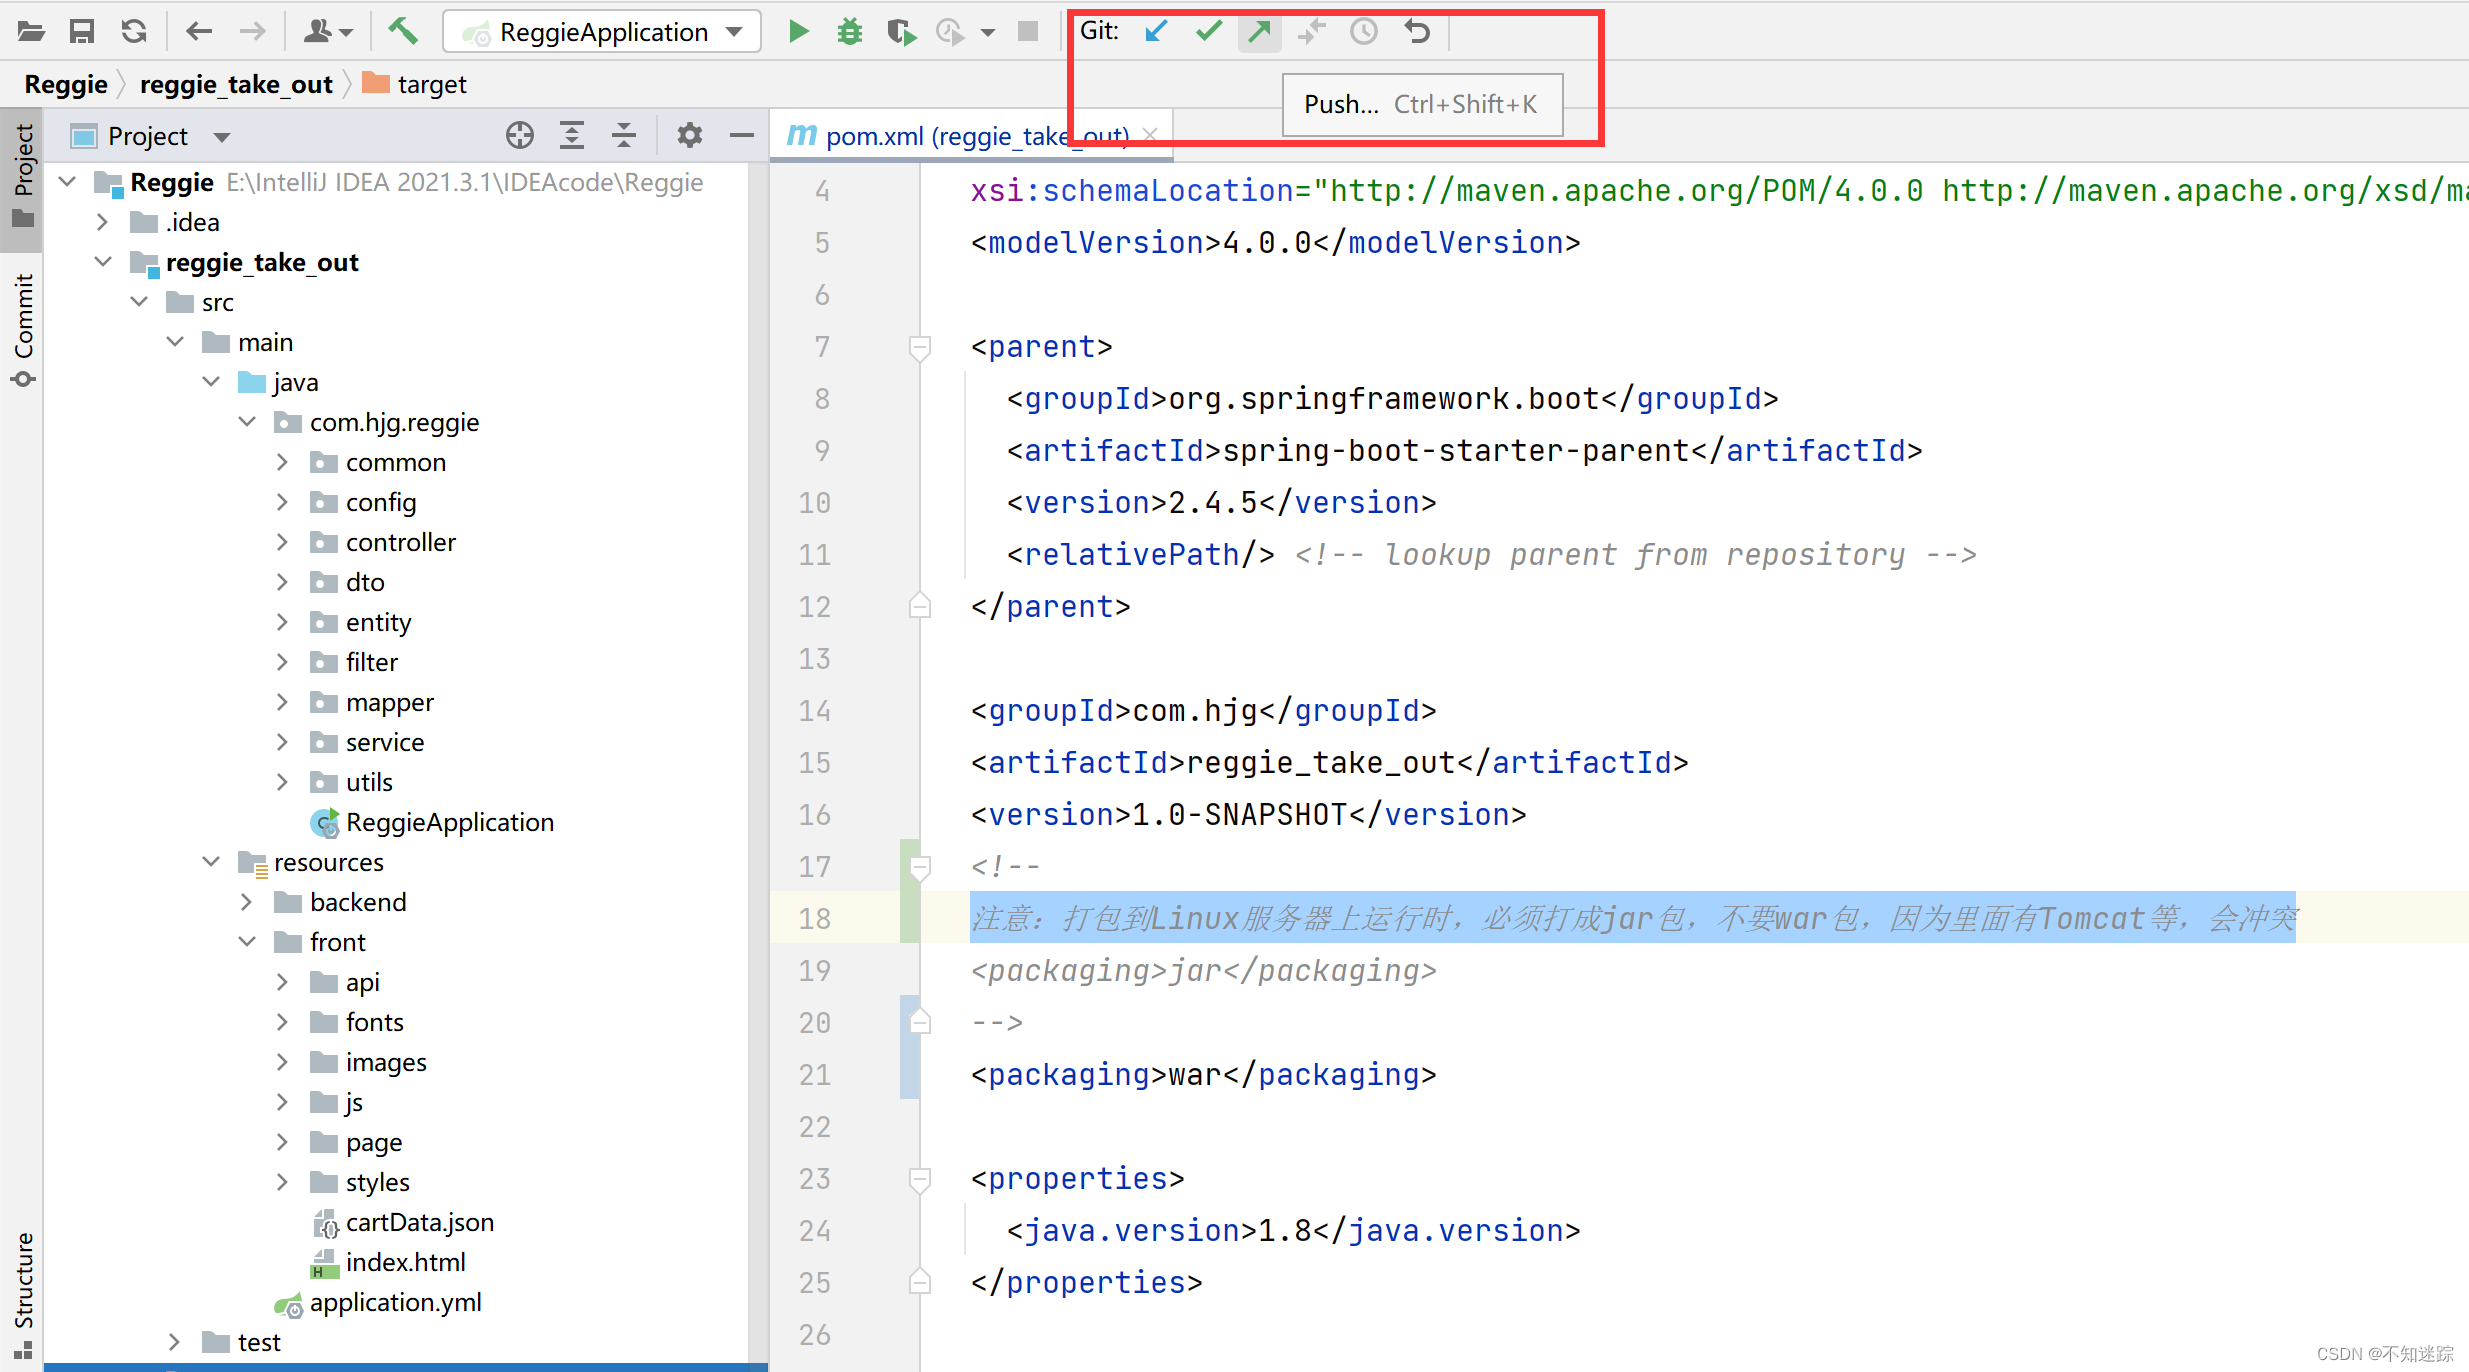Screen dimensions: 2469x1372
Task: Collapse the src folder
Action: (139, 302)
